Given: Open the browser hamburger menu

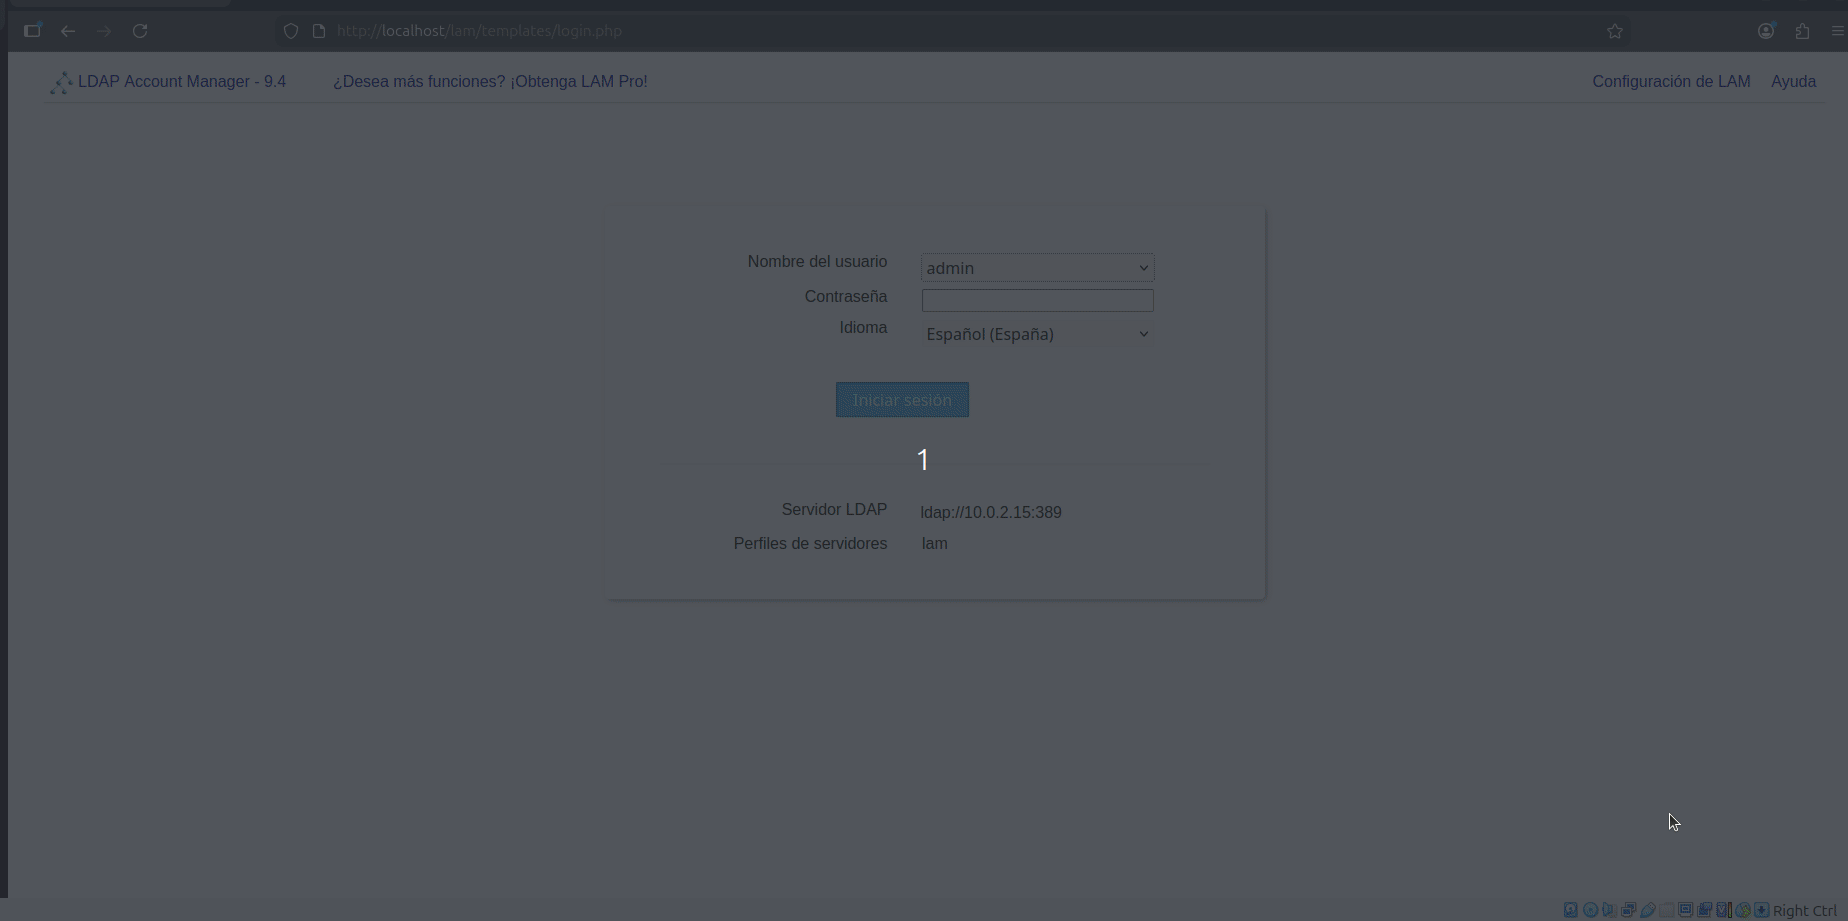Looking at the screenshot, I should [x=1837, y=31].
